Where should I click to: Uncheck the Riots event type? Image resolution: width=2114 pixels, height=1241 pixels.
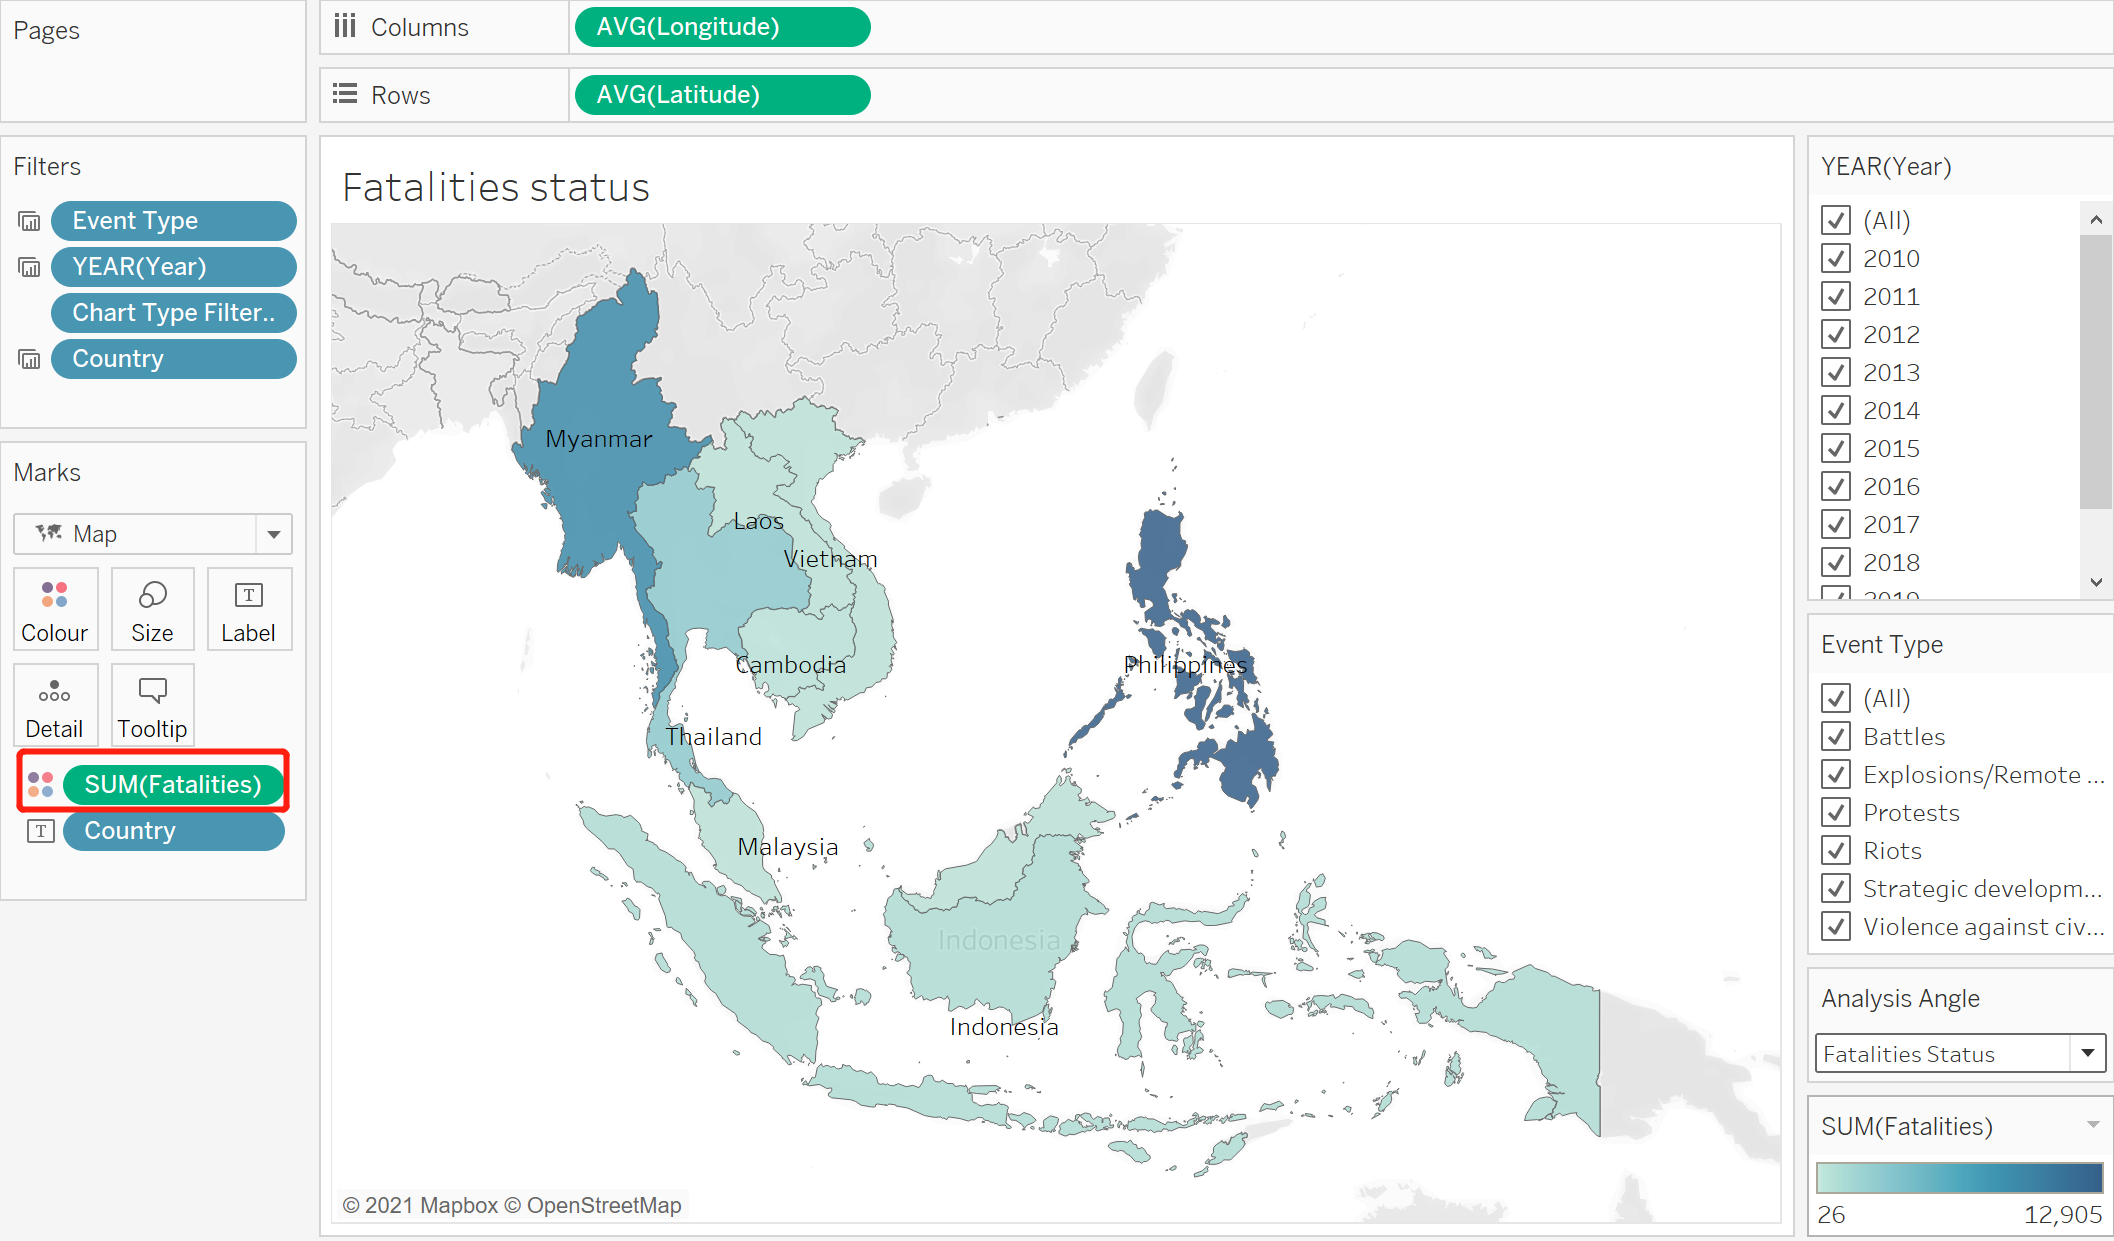click(x=1835, y=850)
